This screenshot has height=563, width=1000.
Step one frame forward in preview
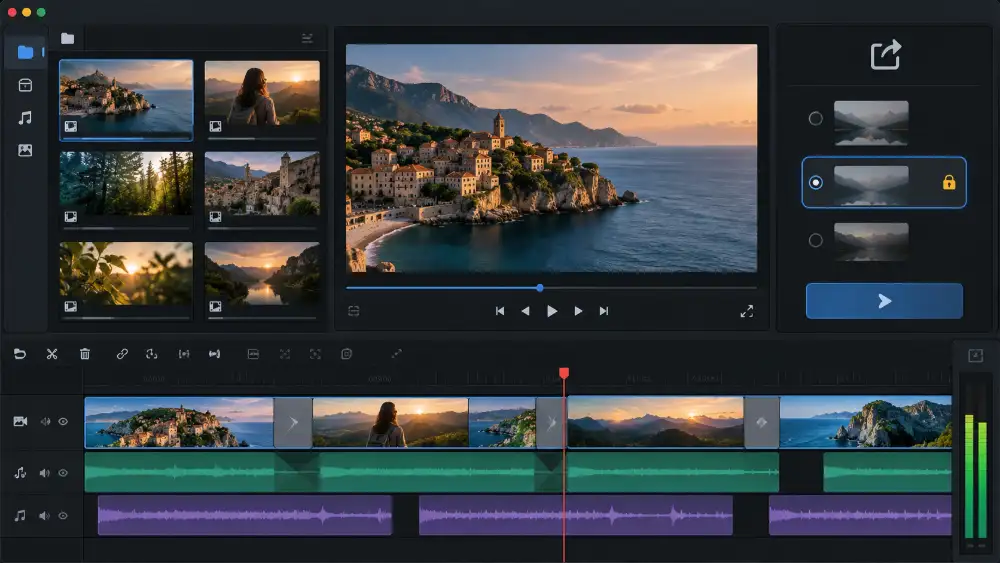coord(578,311)
